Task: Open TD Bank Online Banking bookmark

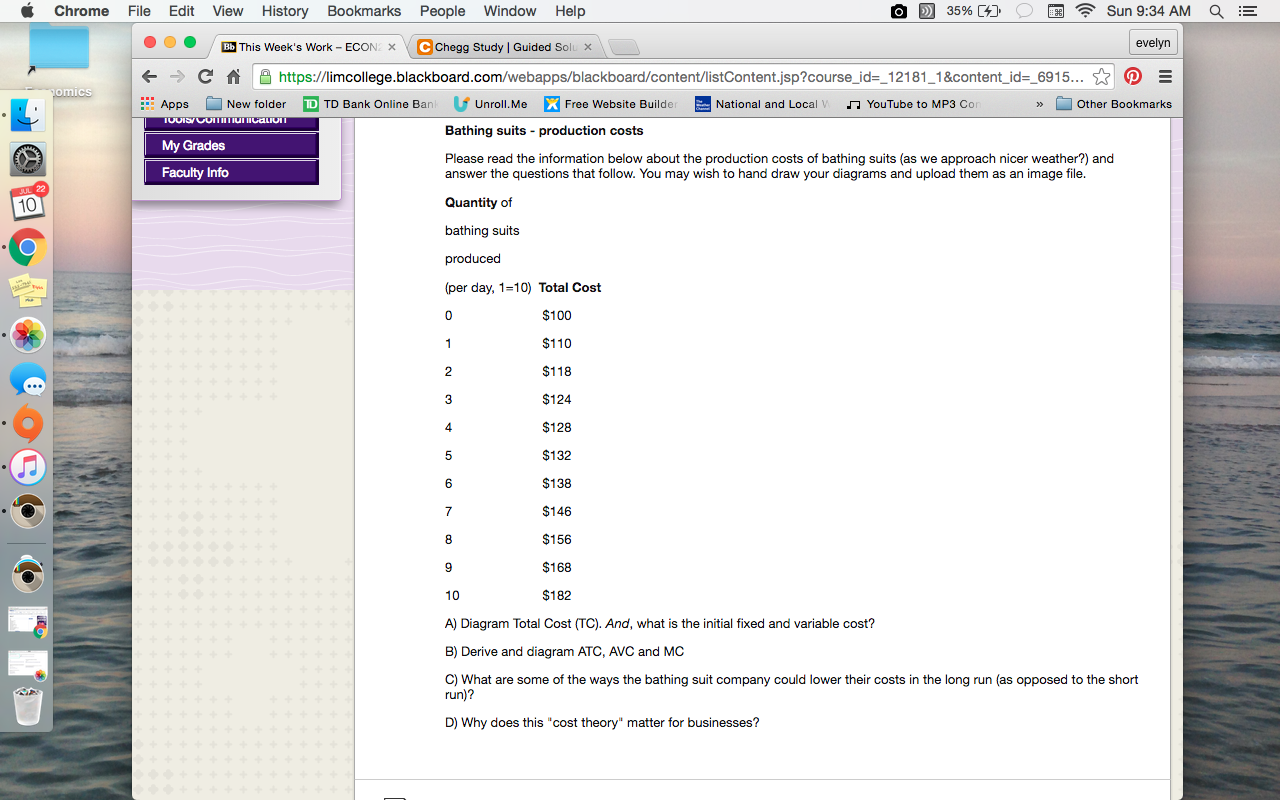Action: 370,104
